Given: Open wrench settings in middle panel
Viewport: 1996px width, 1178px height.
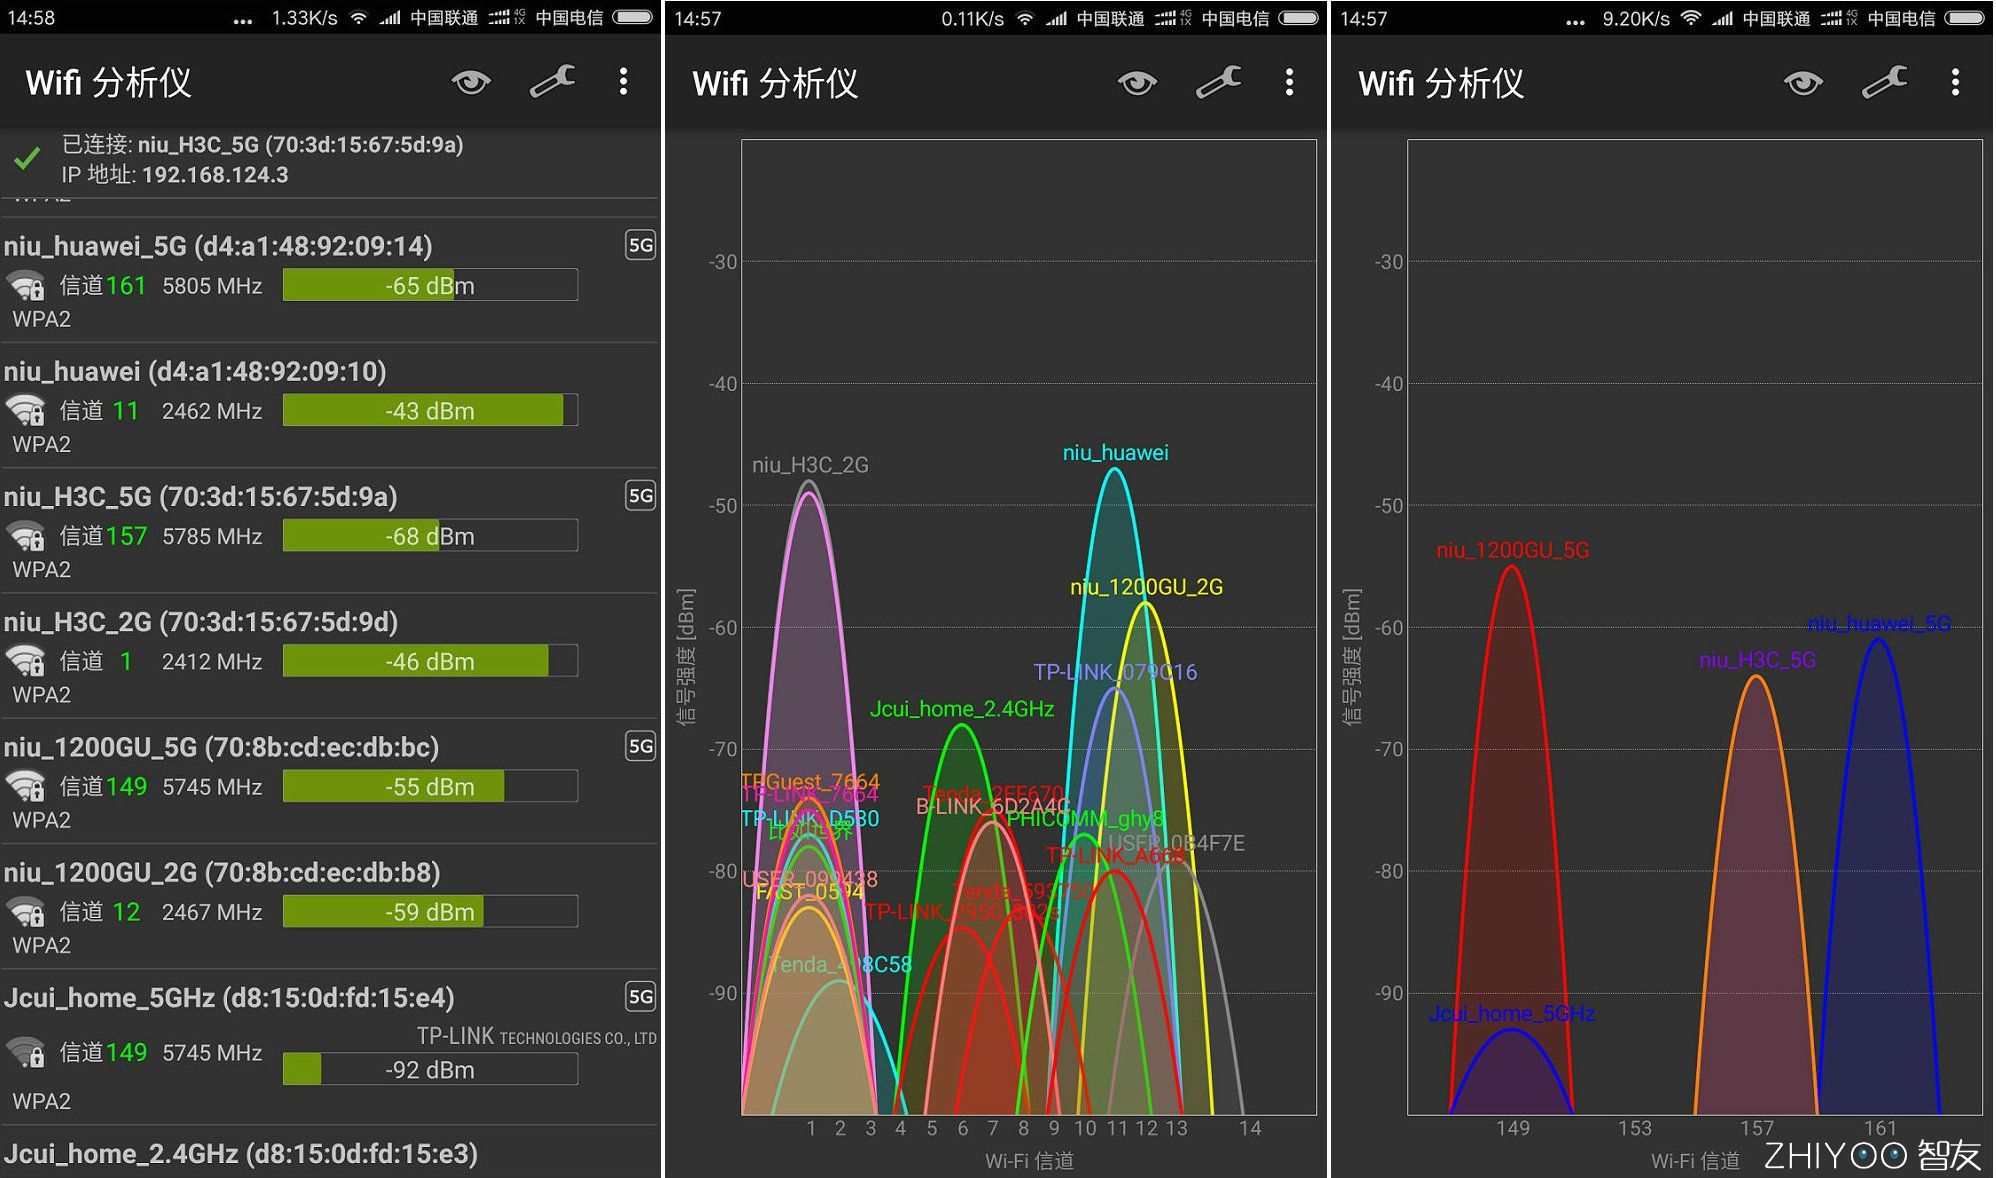Looking at the screenshot, I should coord(1218,82).
